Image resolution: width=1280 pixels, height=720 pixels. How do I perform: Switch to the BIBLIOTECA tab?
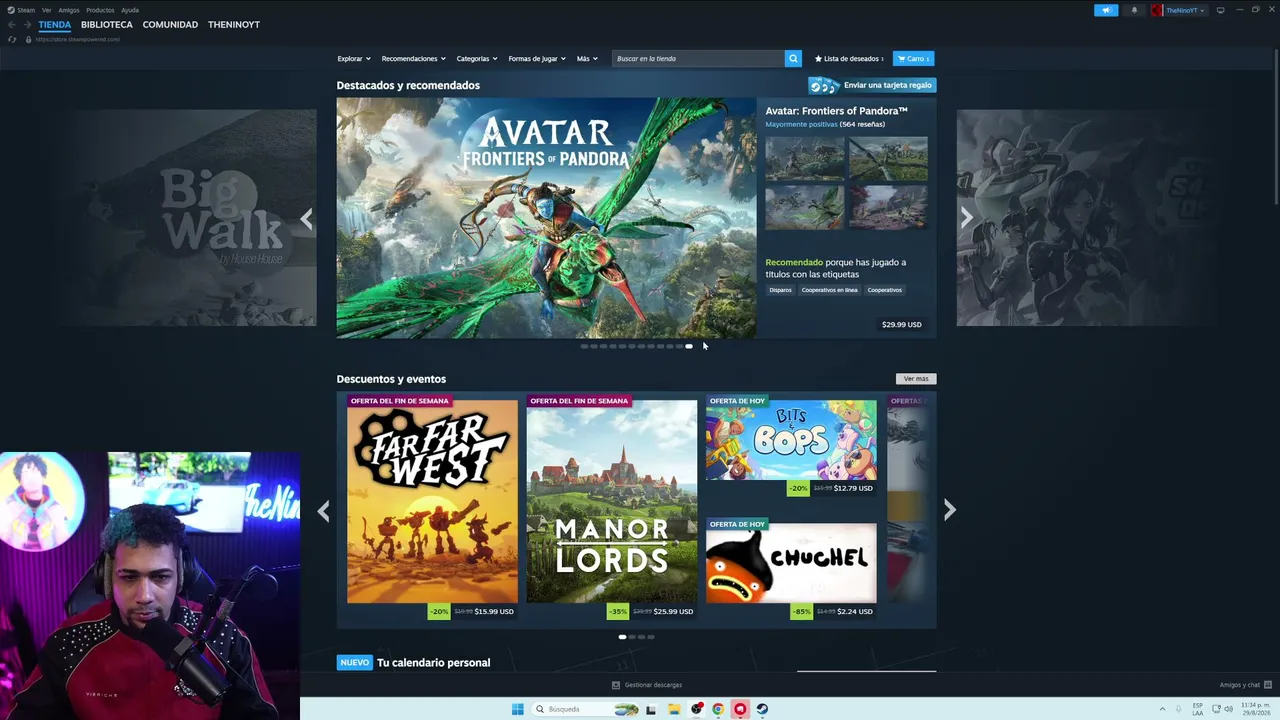107,25
